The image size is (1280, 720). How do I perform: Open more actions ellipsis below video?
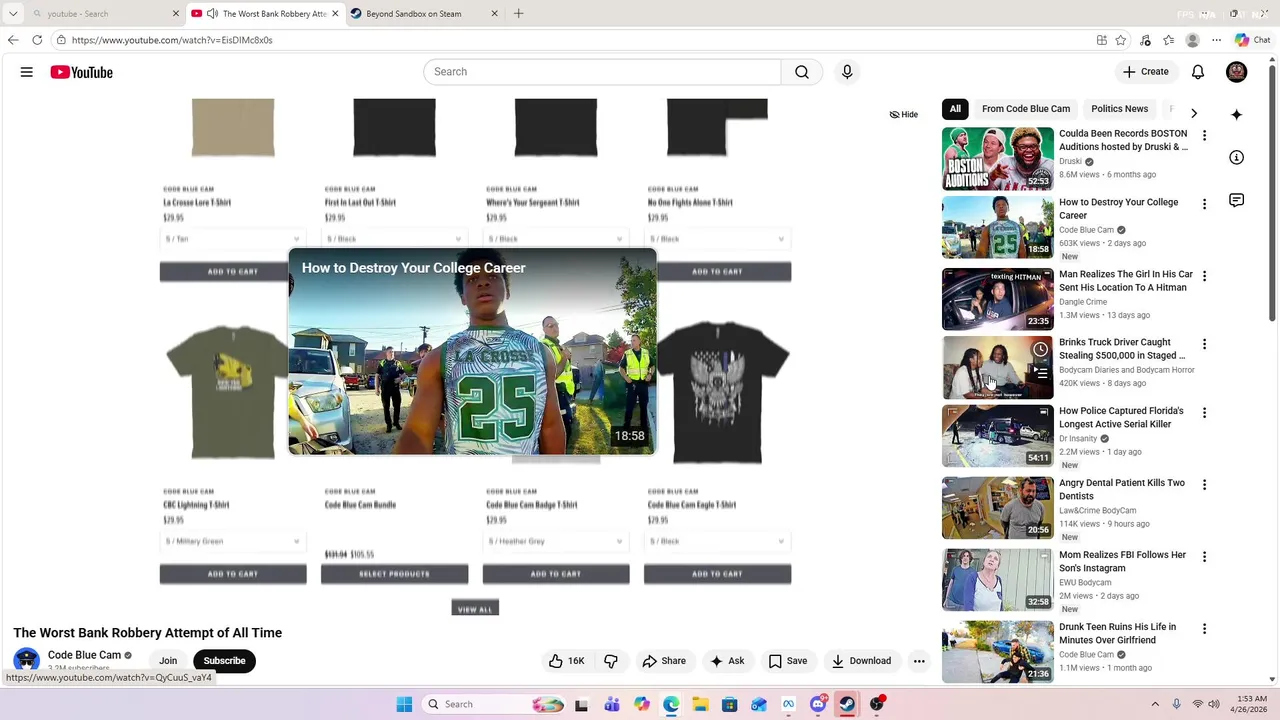[919, 661]
